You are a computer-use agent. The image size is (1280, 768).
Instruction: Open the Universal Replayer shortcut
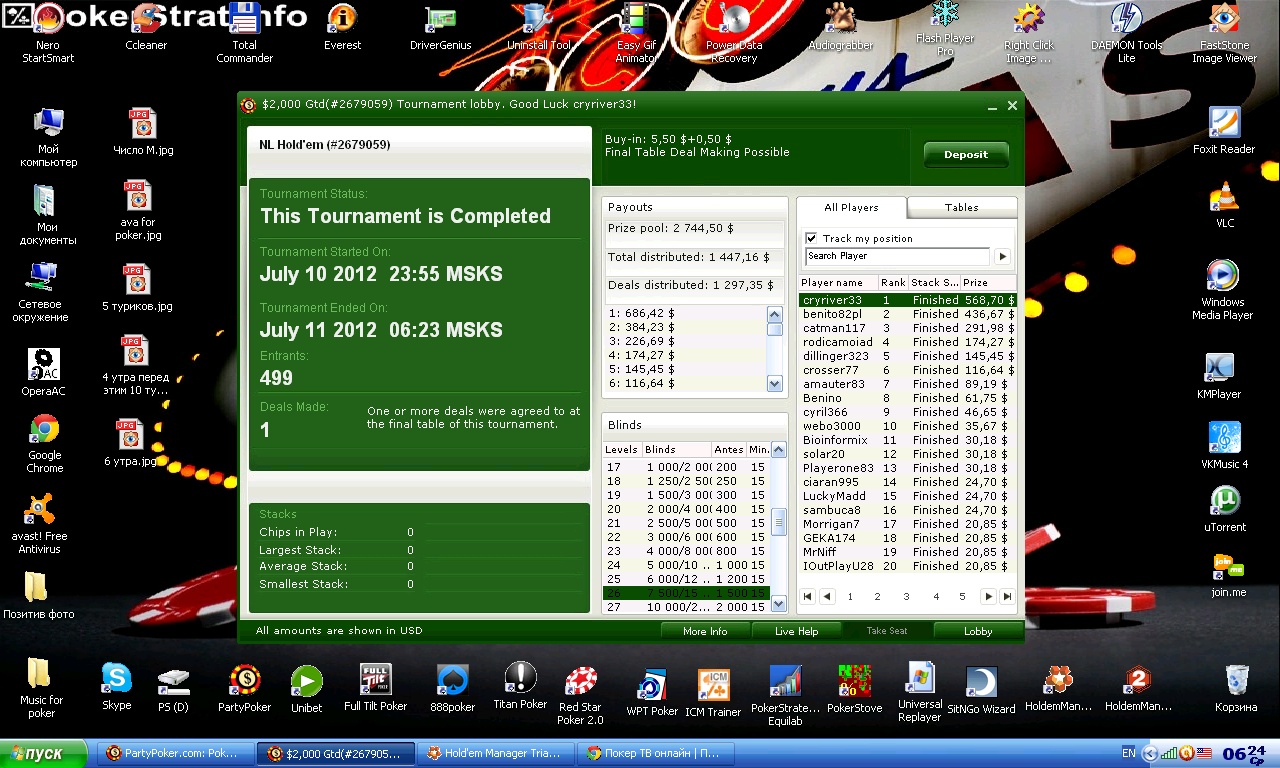(x=919, y=692)
